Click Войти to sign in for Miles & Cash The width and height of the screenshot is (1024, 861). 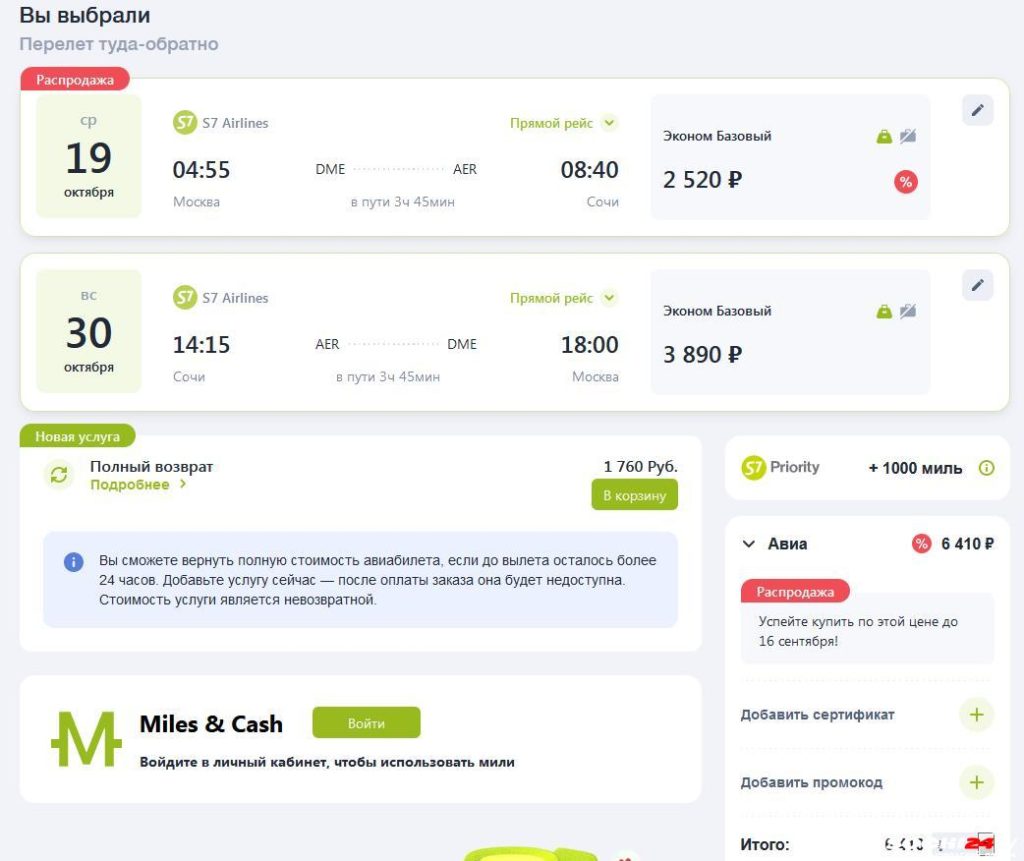click(366, 723)
